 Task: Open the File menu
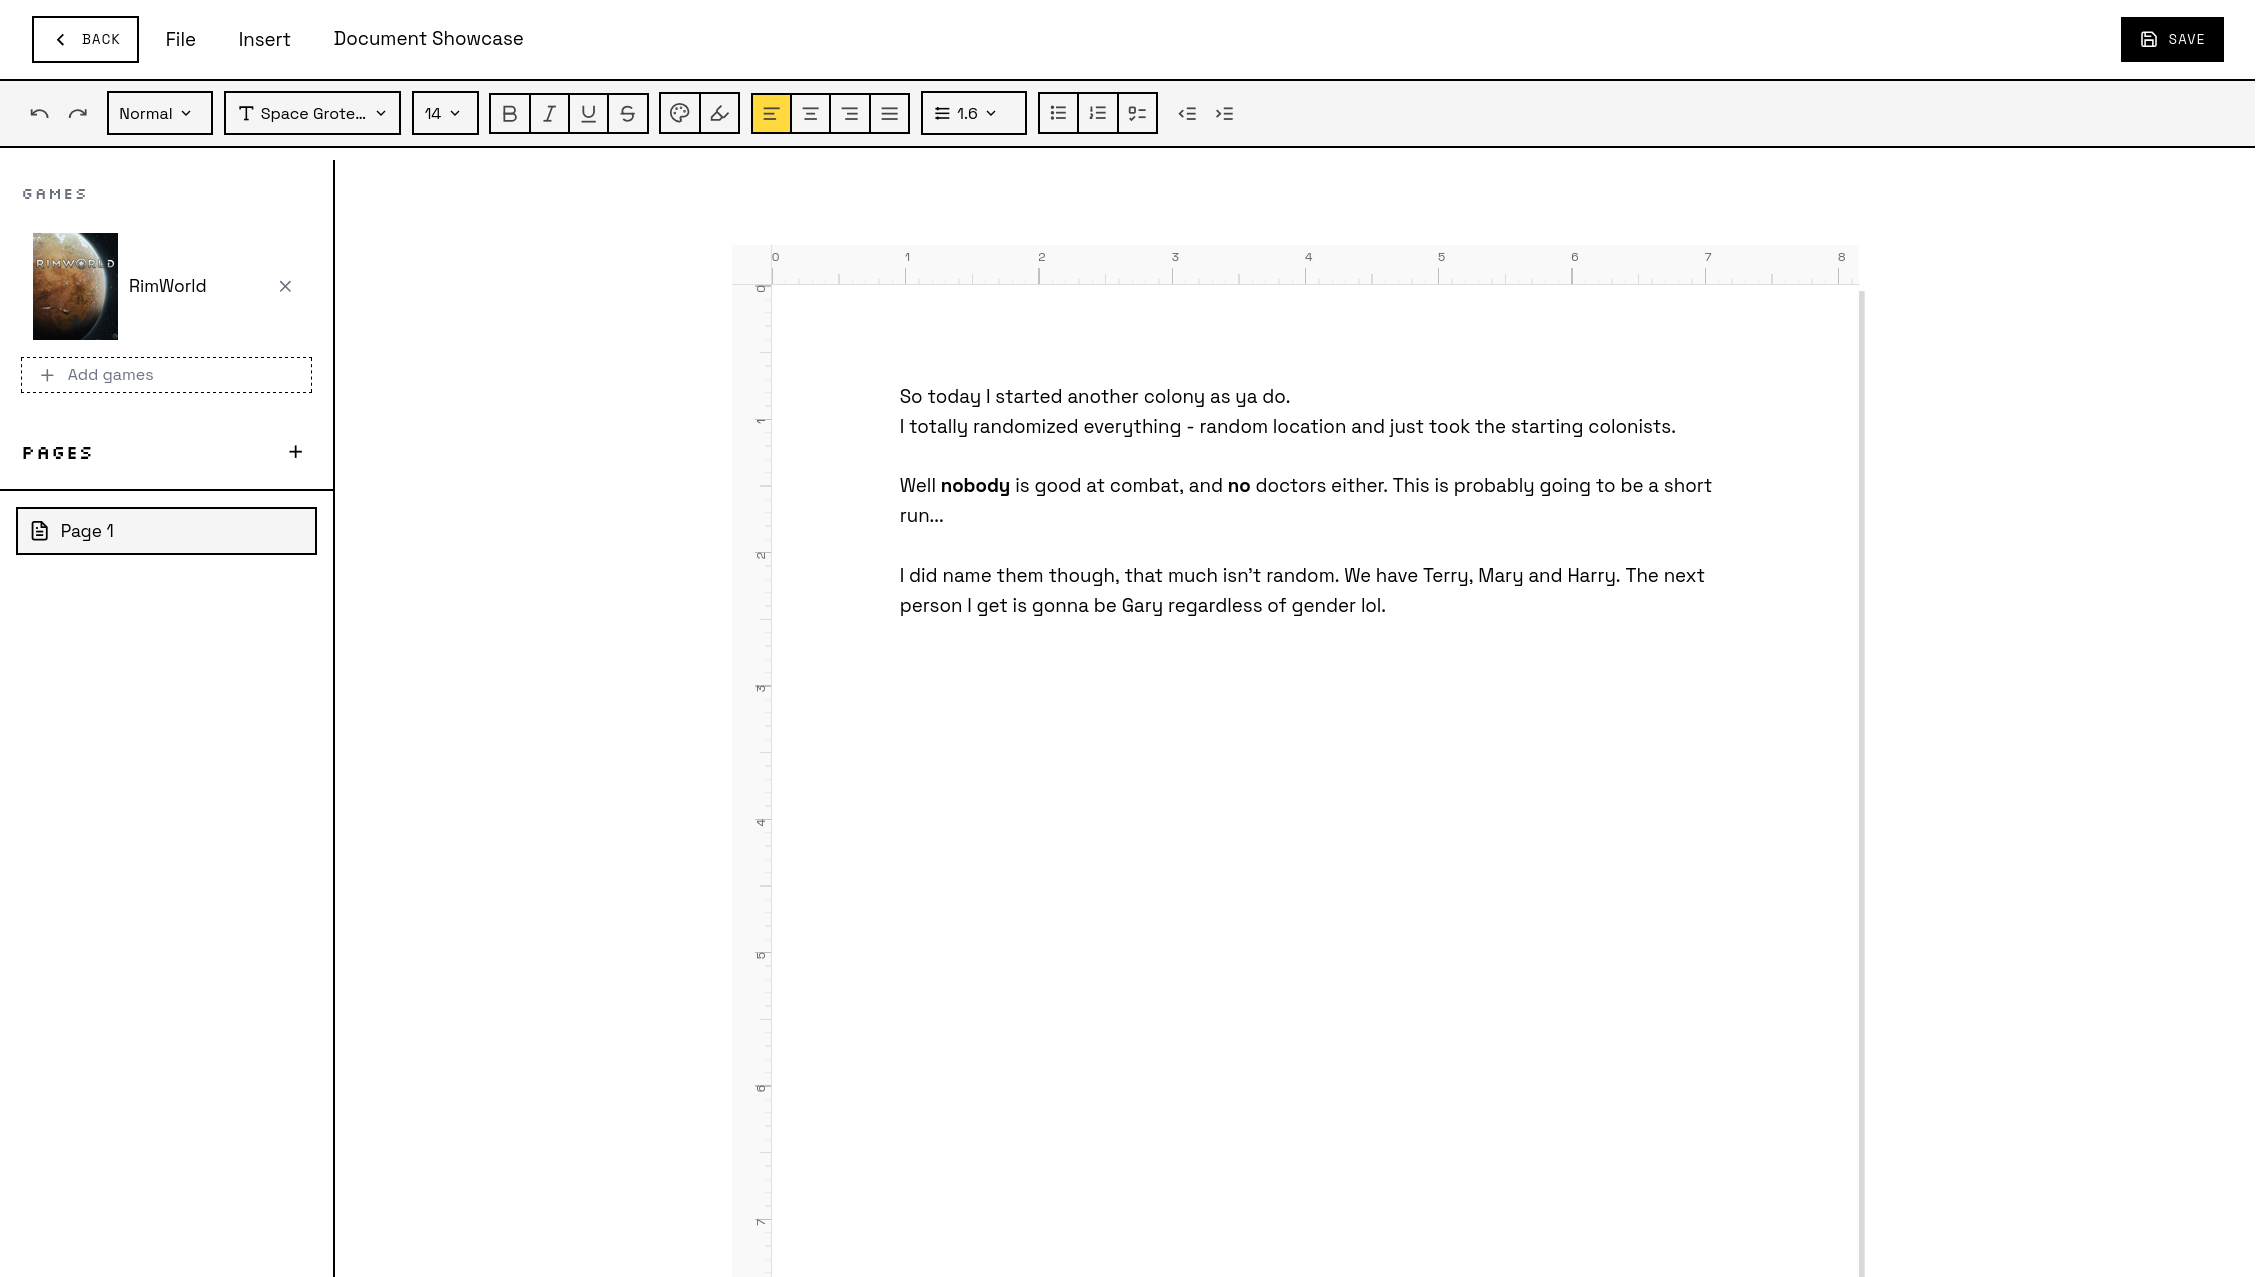181,39
